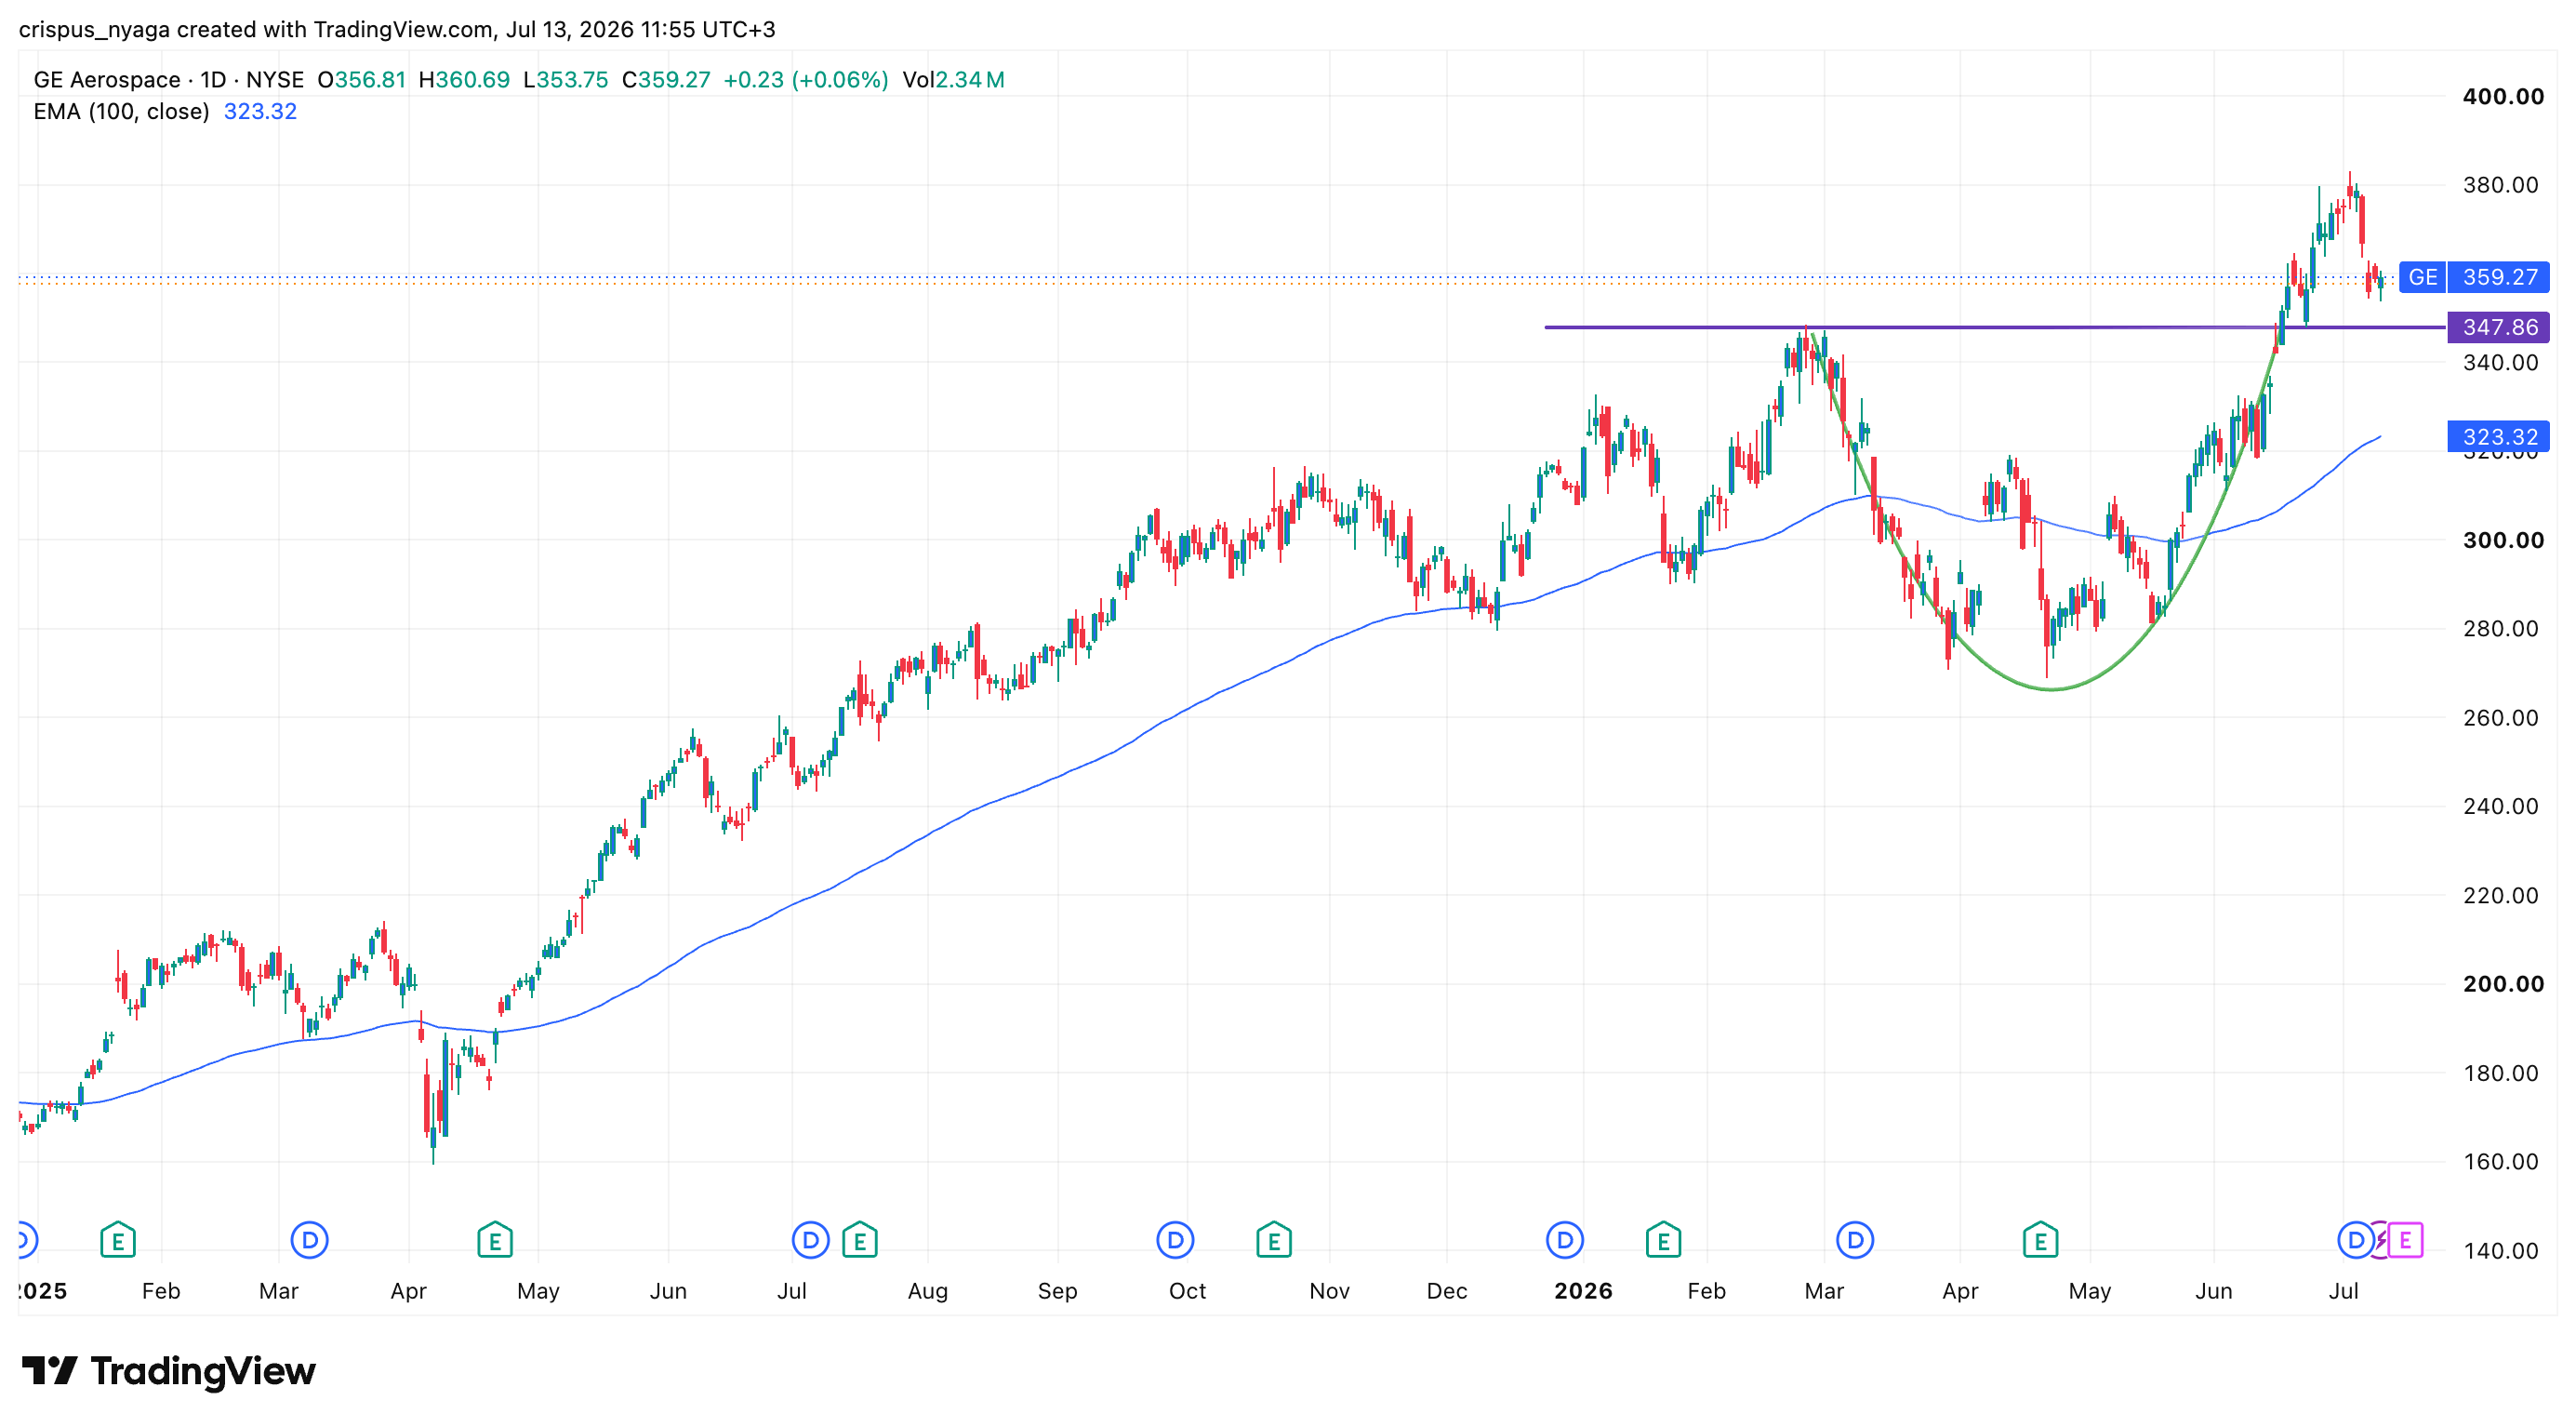
Task: Click the lightning bolt event marker in July 2026
Action: click(2381, 1240)
